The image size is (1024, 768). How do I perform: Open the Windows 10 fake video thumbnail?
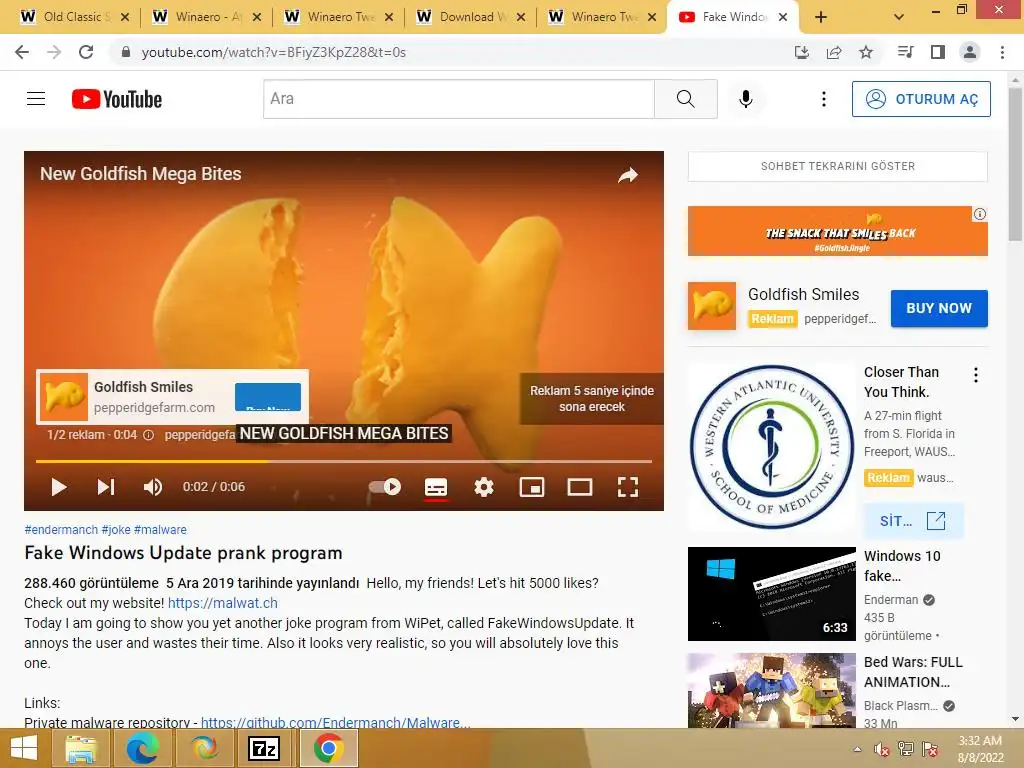pos(771,594)
